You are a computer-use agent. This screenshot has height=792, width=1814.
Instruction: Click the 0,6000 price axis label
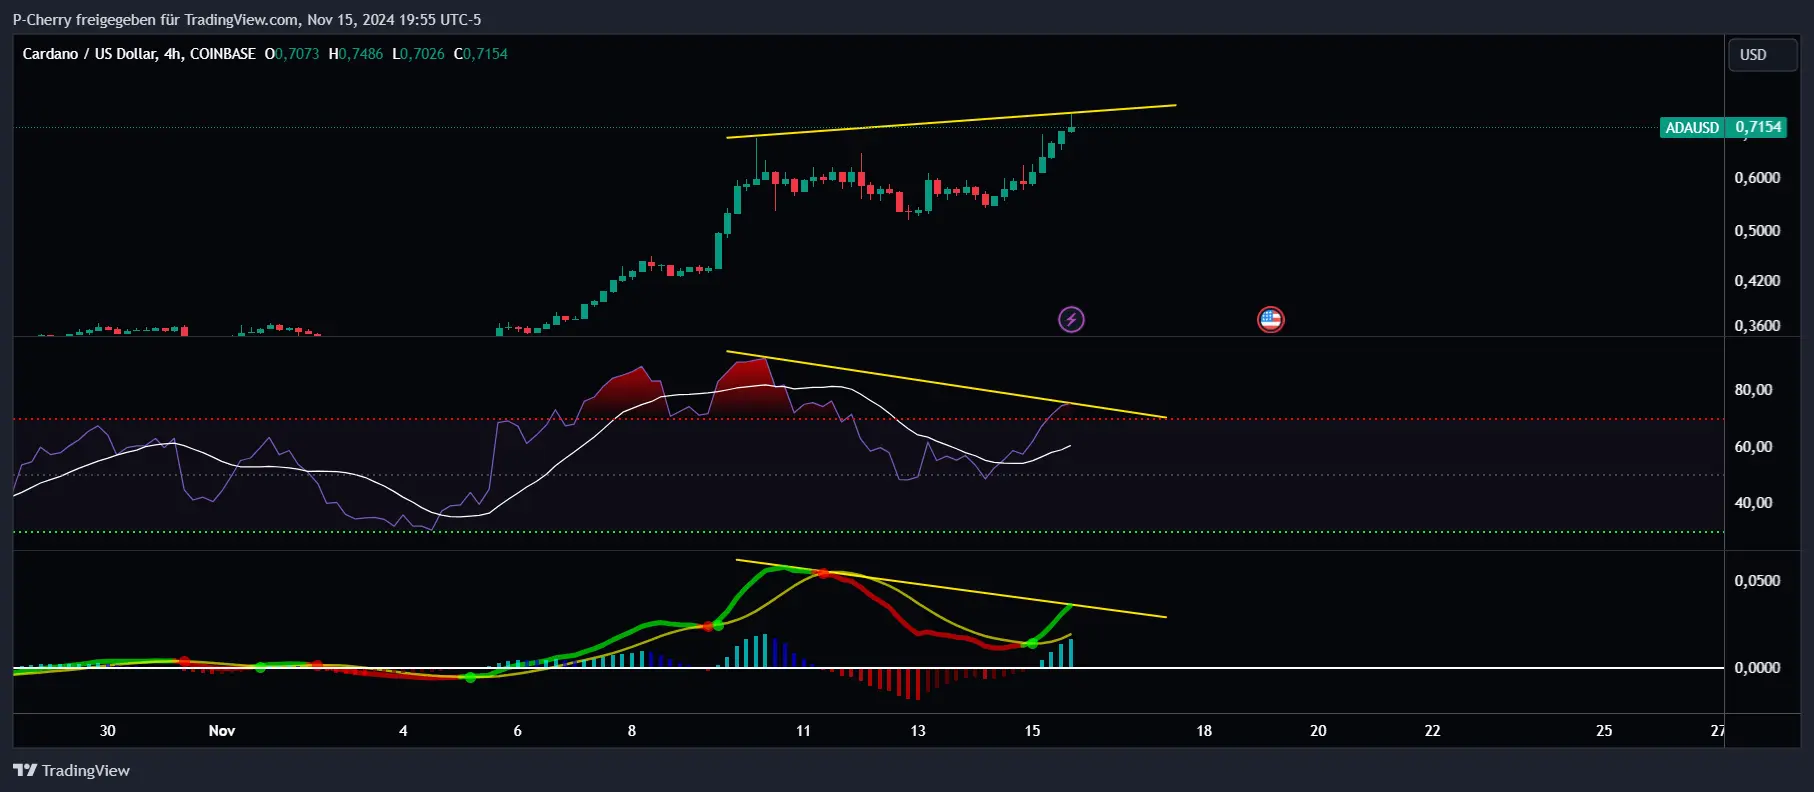tap(1757, 178)
